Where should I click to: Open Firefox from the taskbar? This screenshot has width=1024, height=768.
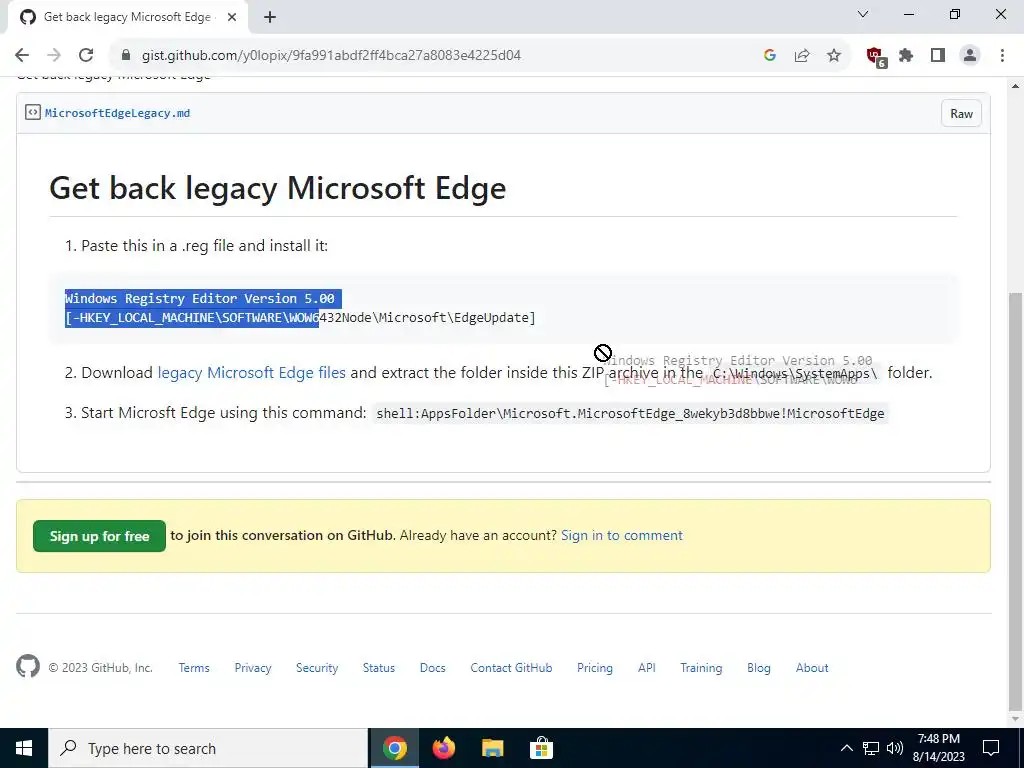[443, 748]
